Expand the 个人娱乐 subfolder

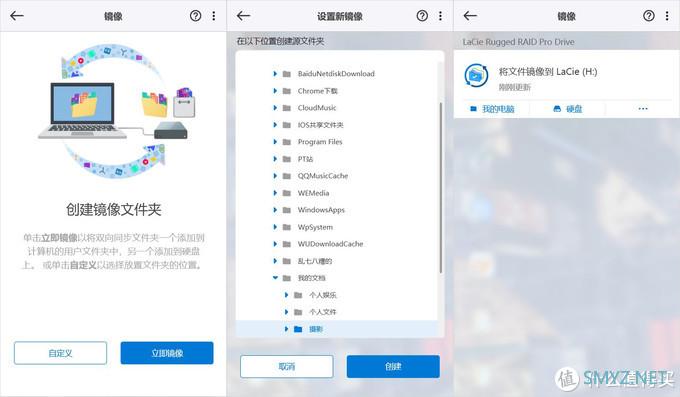point(286,295)
